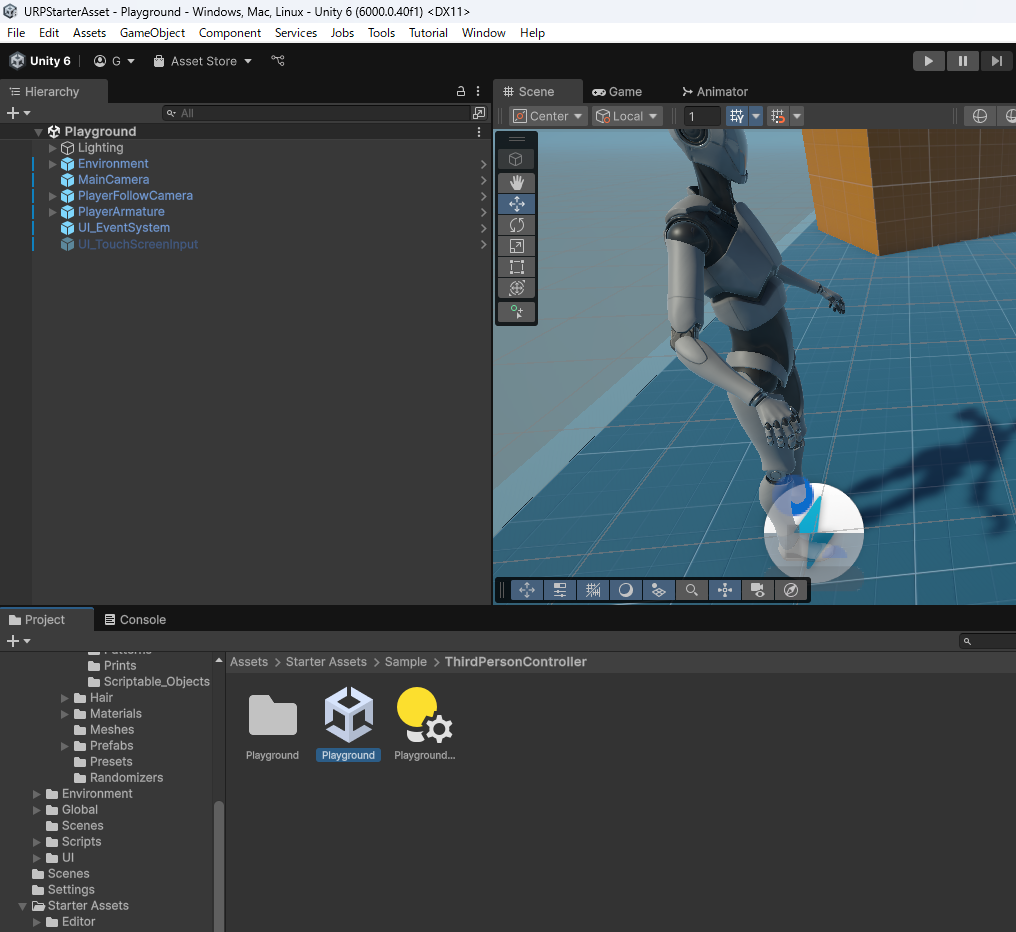This screenshot has width=1016, height=932.
Task: Expand the Environment object in Hierarchy
Action: tap(52, 164)
